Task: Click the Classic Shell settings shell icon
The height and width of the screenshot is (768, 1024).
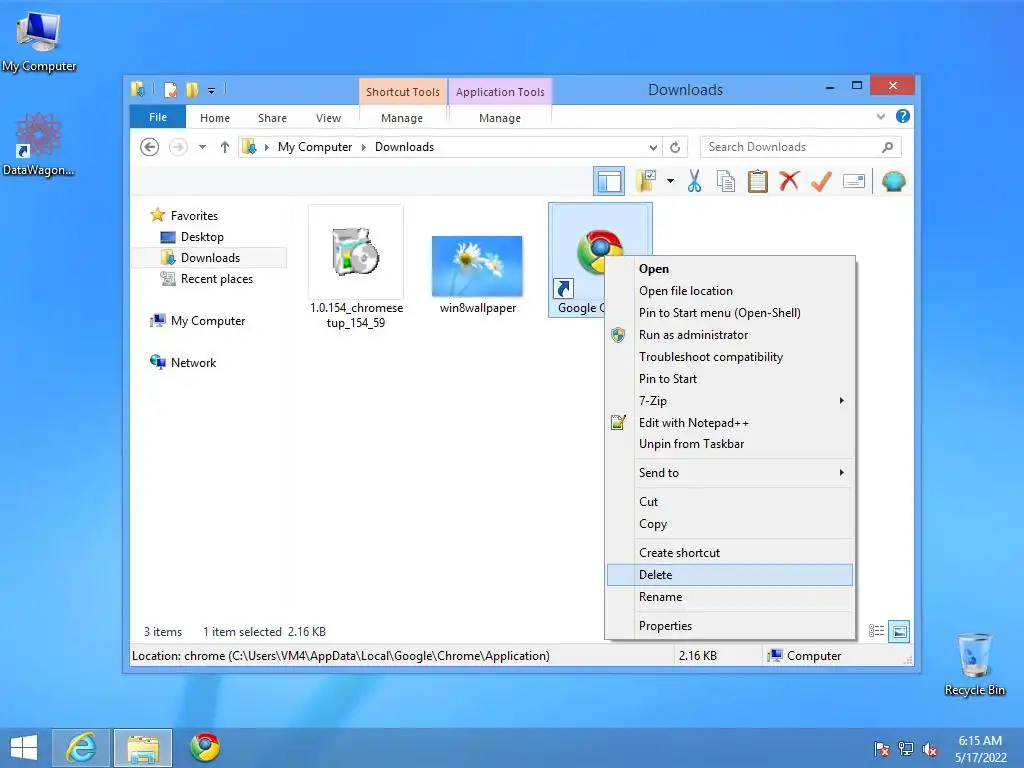Action: pyautogui.click(x=893, y=181)
